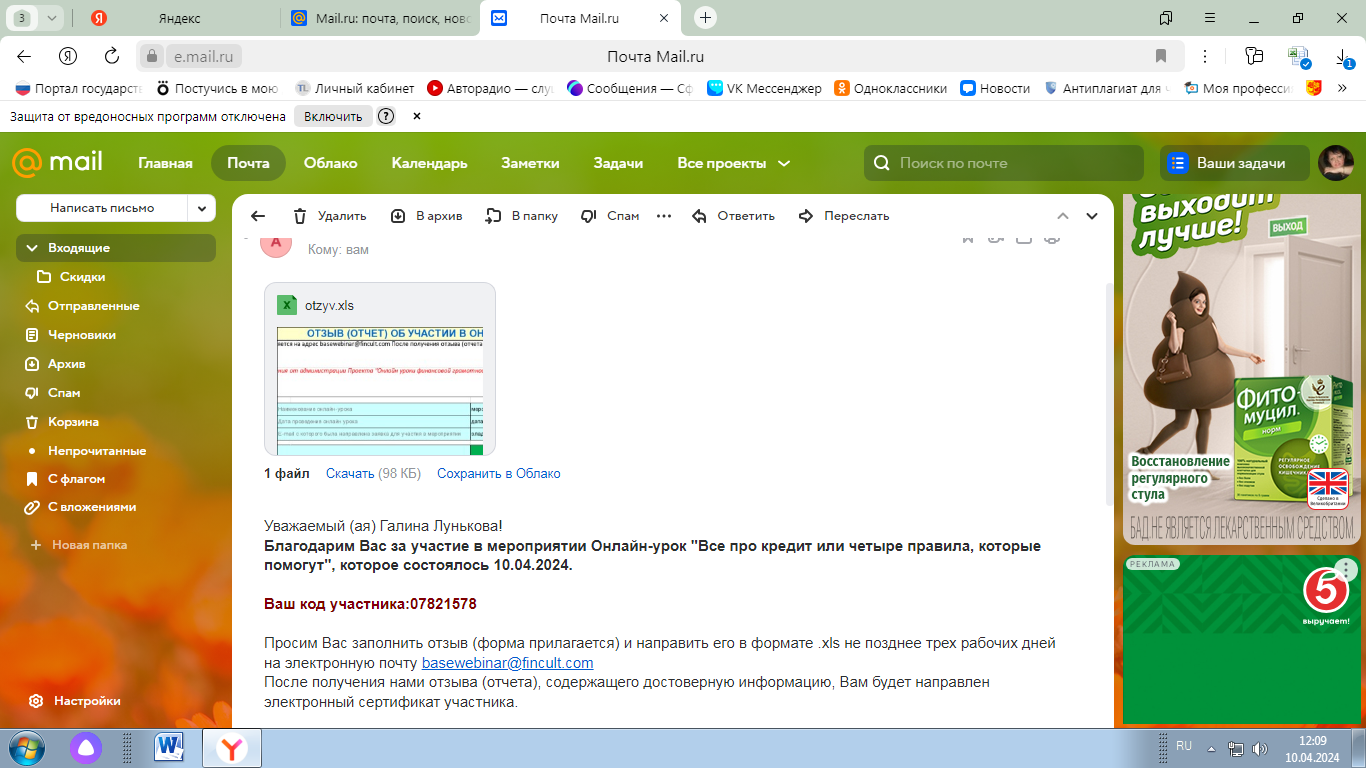
Task: Bookmark page icon in address bar
Action: click(x=1161, y=56)
